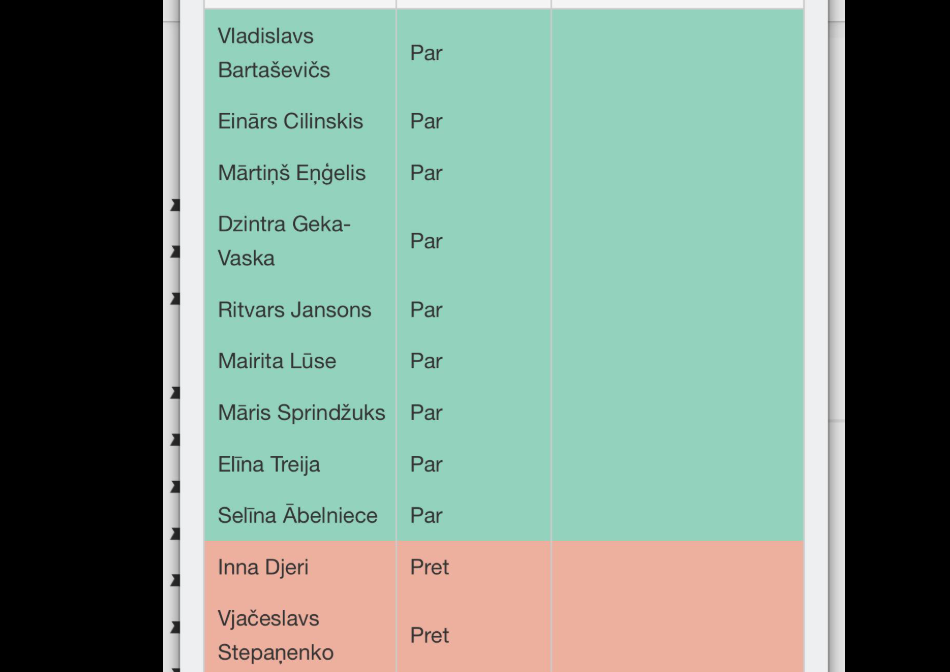Click the empty third-column cell for Selīna Ābelniece

tap(677, 515)
